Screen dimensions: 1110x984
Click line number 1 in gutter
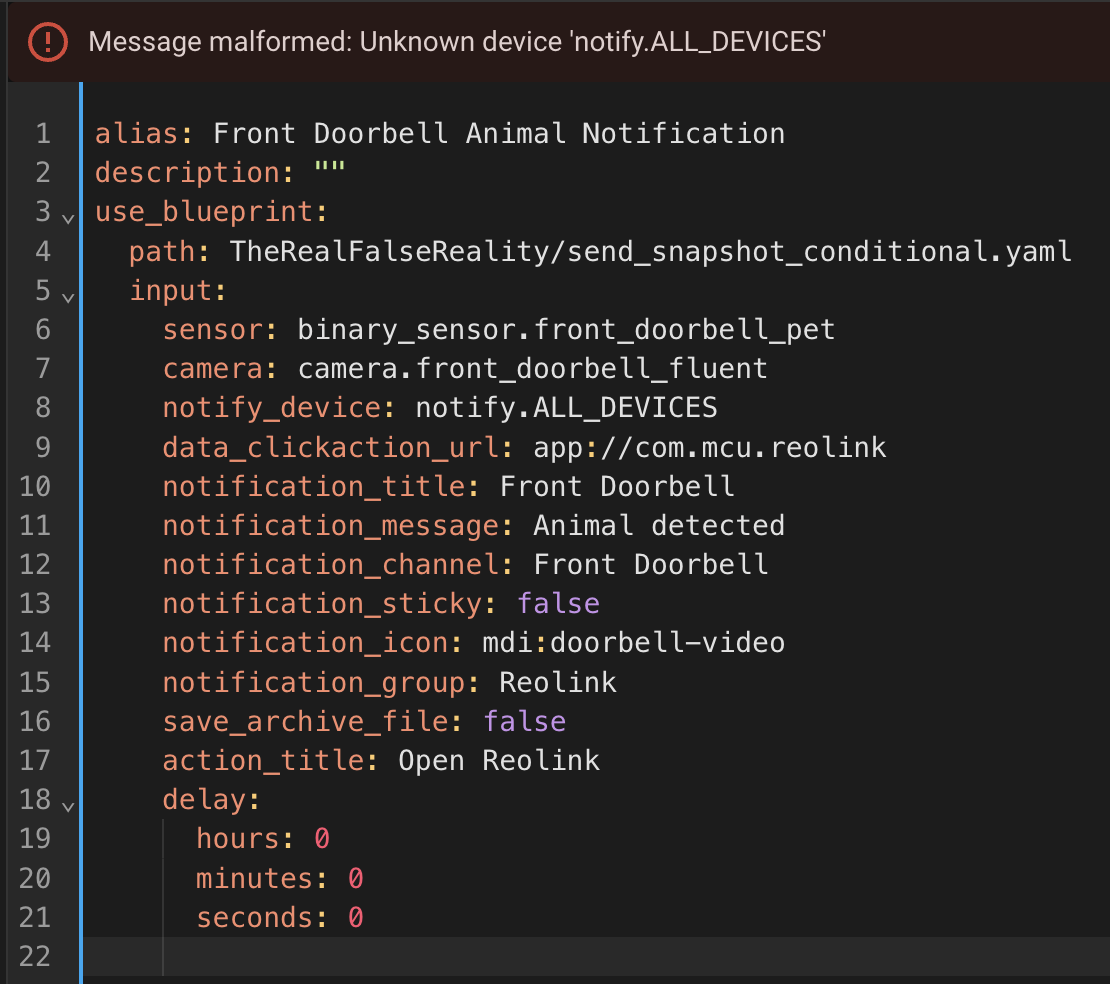(x=42, y=134)
